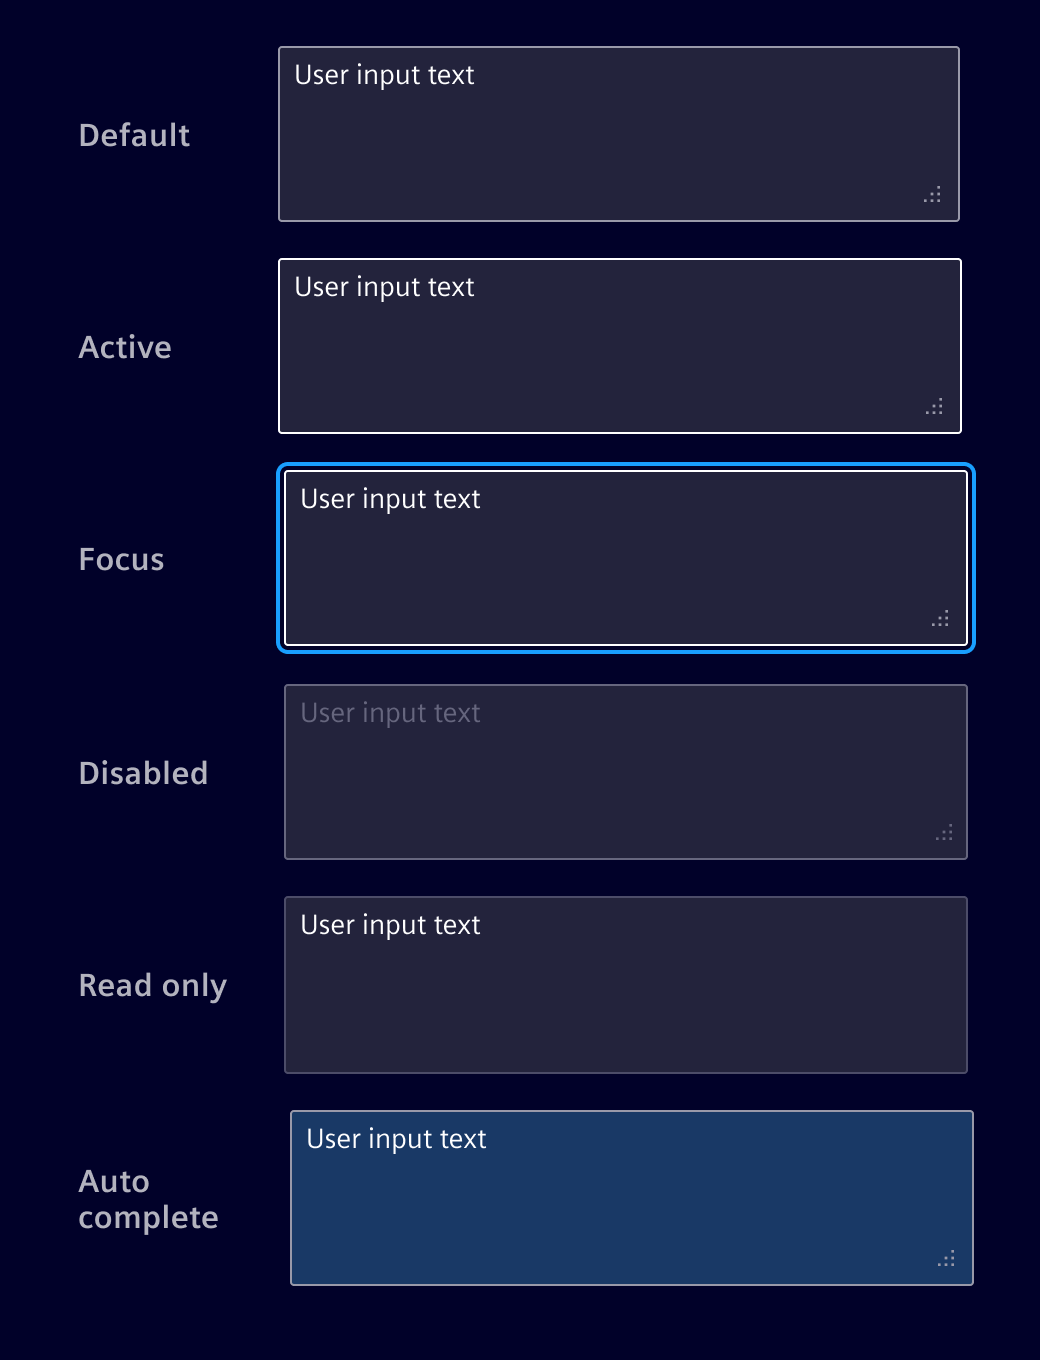Viewport: 1040px width, 1360px height.
Task: Click the Default label
Action: pyautogui.click(x=134, y=135)
